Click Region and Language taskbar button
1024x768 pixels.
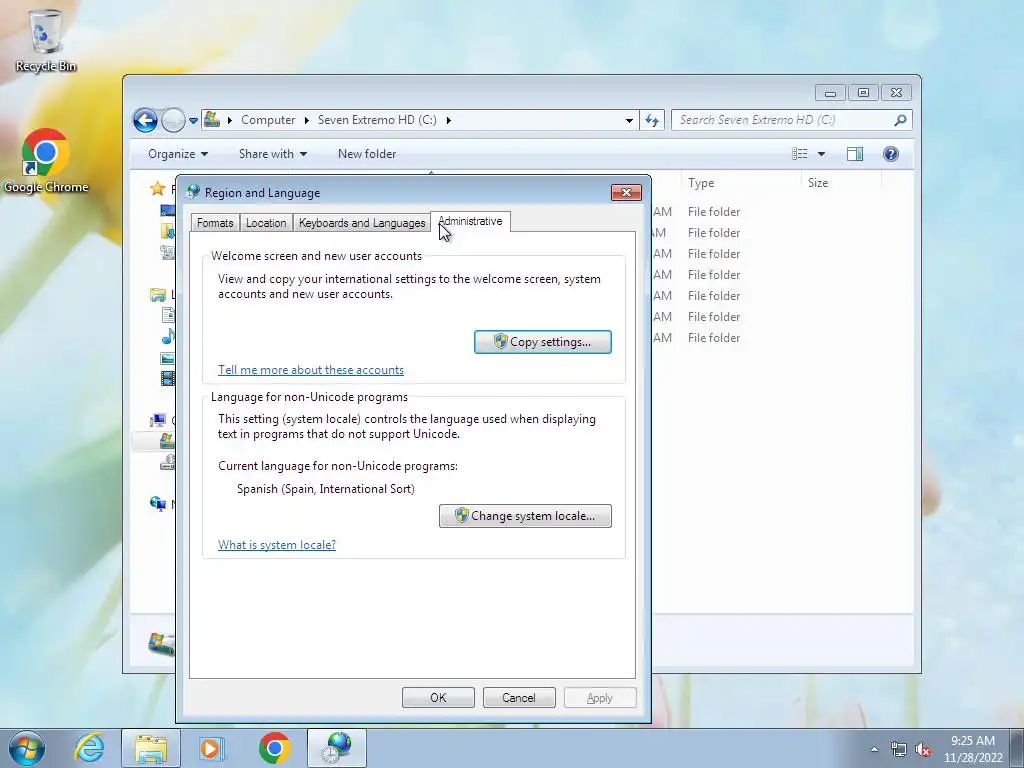(x=336, y=748)
